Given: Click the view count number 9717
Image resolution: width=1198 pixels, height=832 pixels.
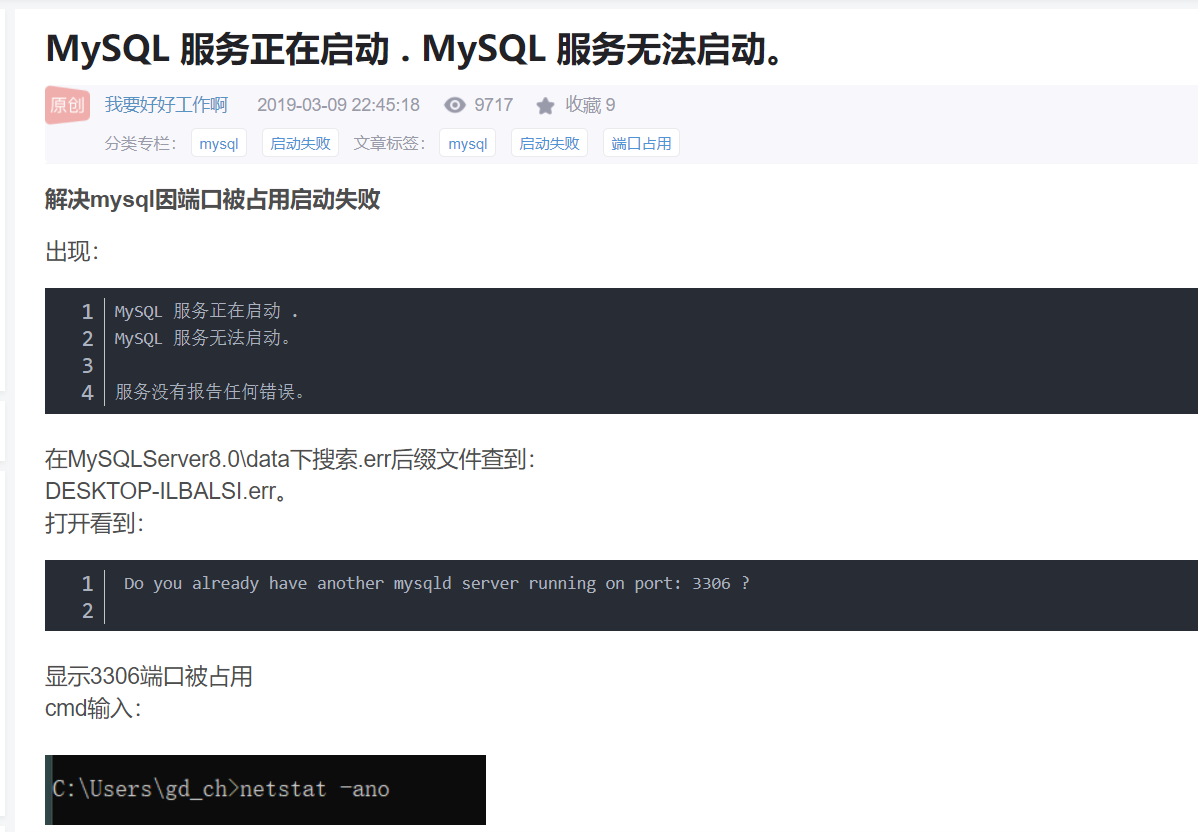Looking at the screenshot, I should coord(493,105).
